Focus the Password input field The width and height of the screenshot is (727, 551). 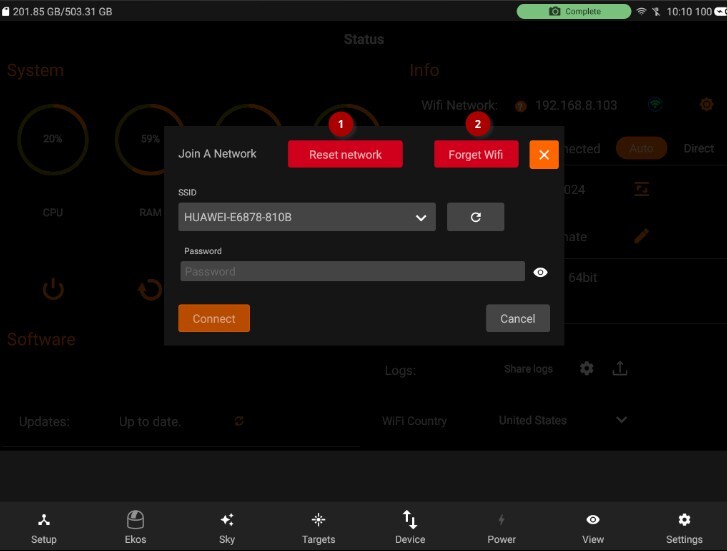pos(352,271)
